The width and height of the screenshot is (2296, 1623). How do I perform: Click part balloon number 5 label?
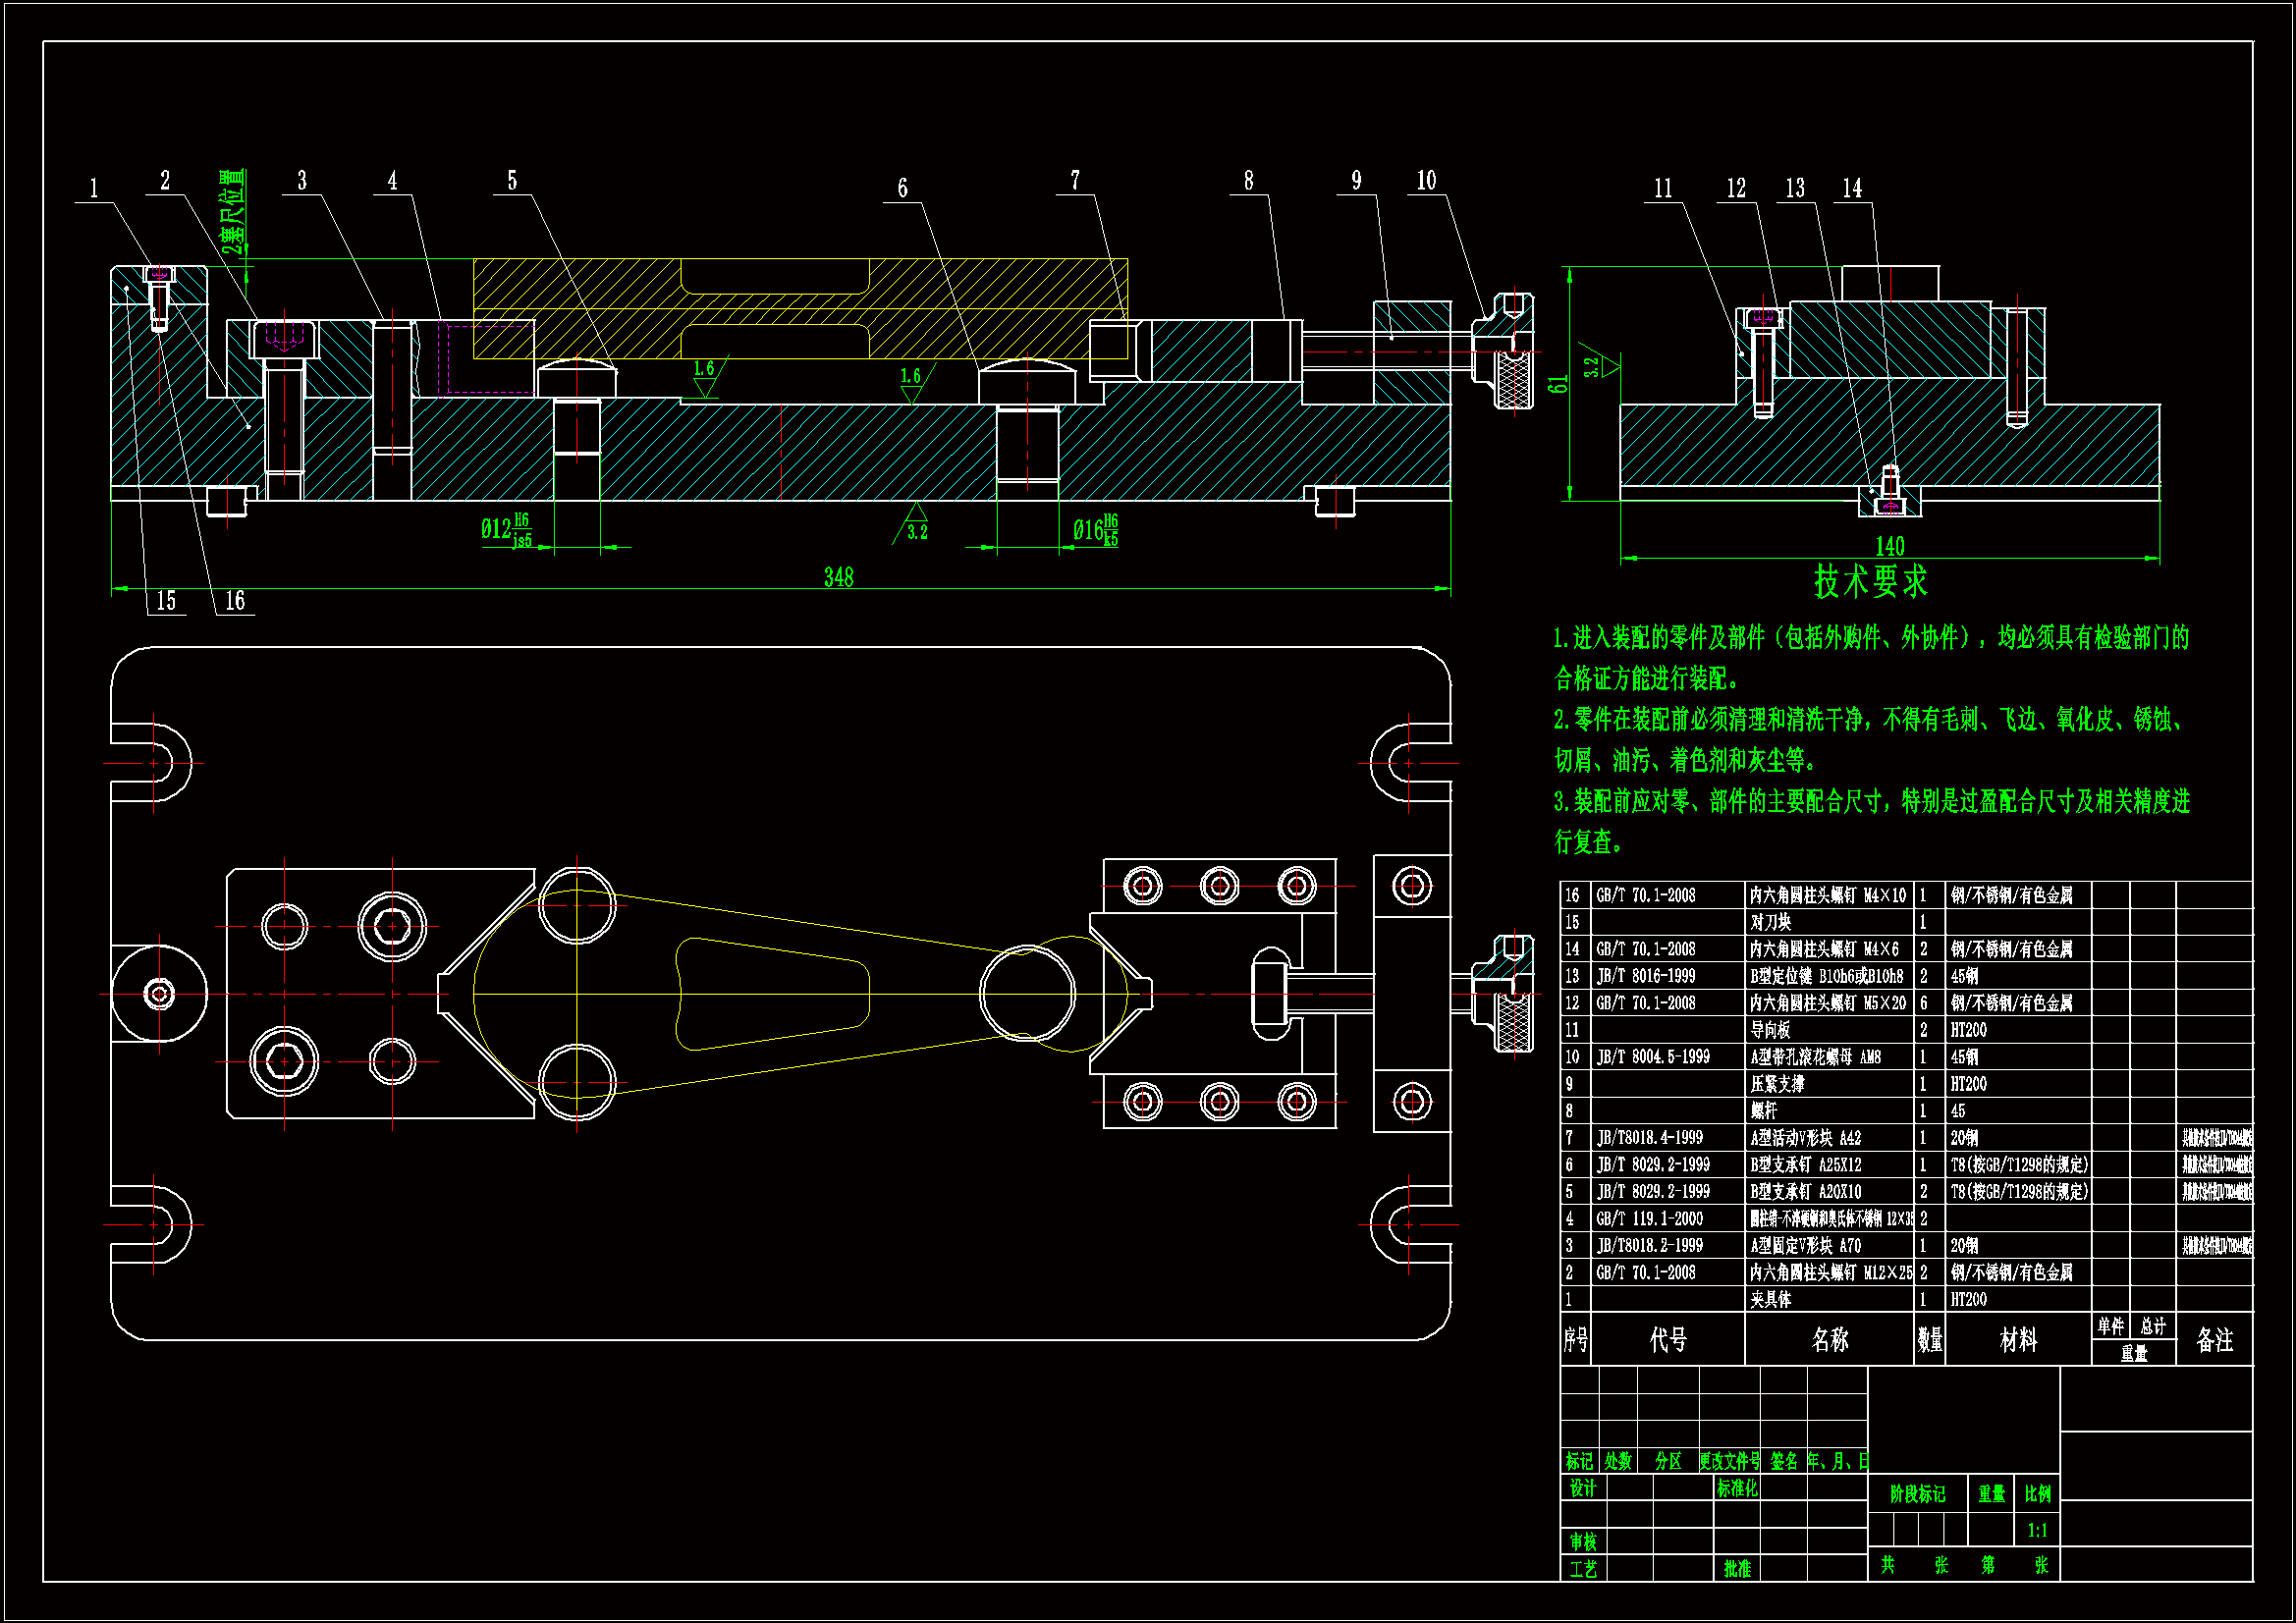tap(512, 181)
